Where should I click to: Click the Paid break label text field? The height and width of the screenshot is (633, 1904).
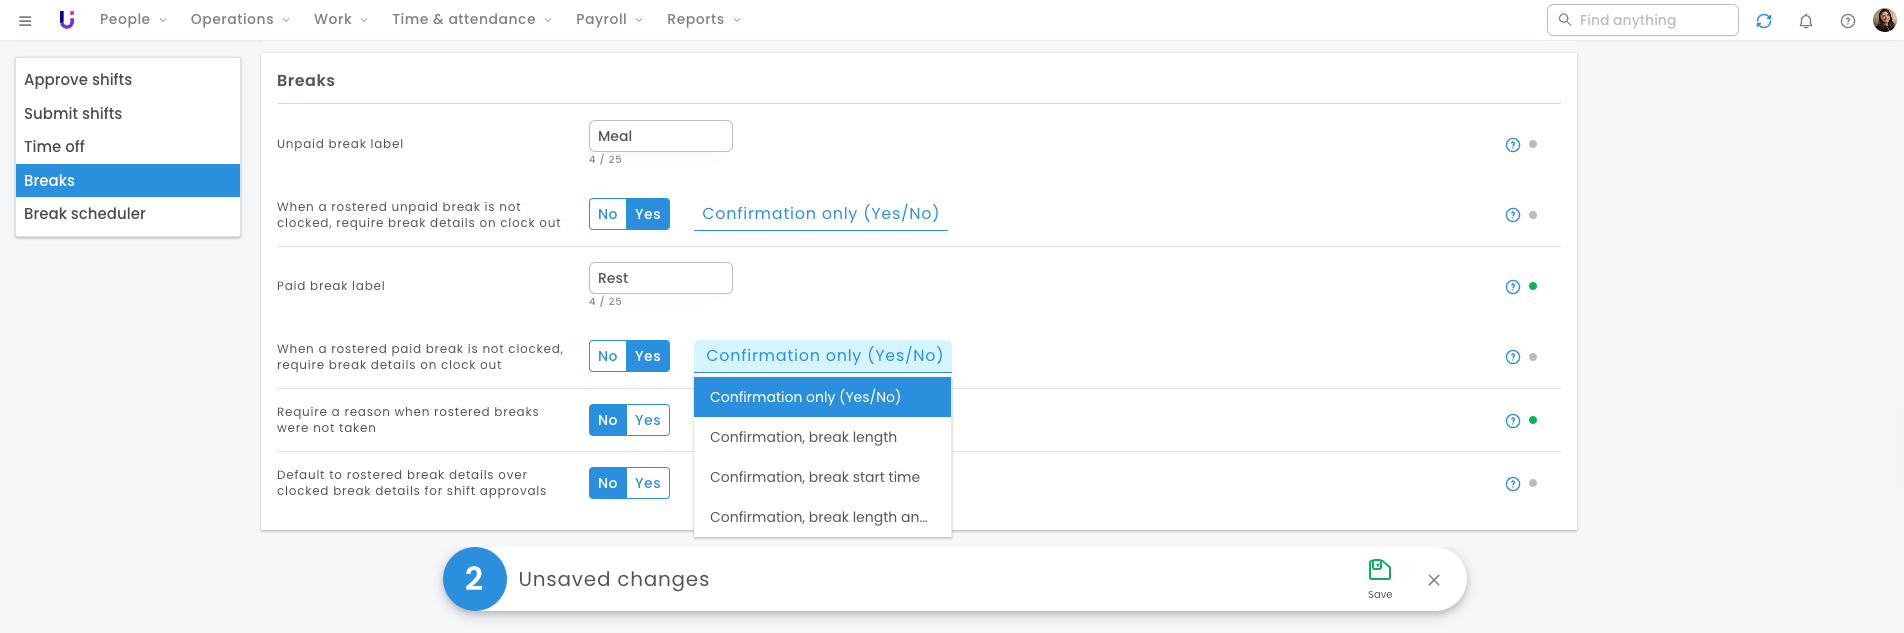660,278
